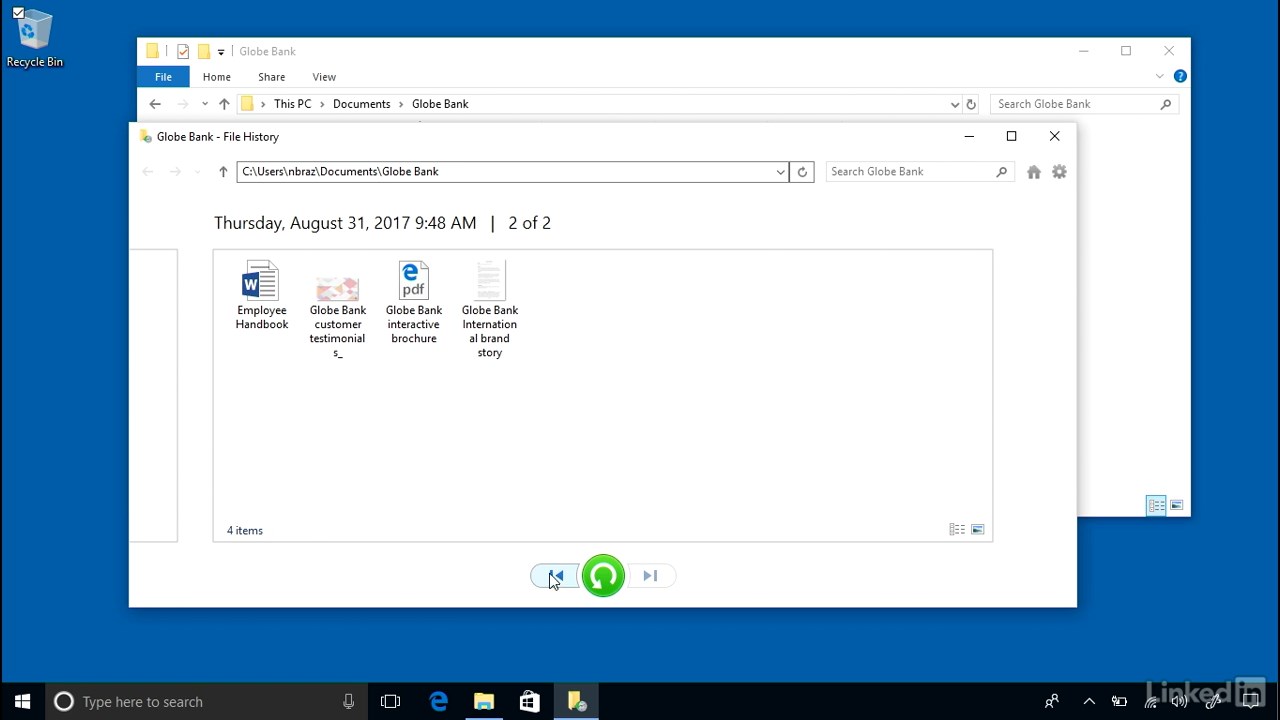1280x720 pixels.
Task: Switch File History to large icons view
Action: tap(978, 530)
